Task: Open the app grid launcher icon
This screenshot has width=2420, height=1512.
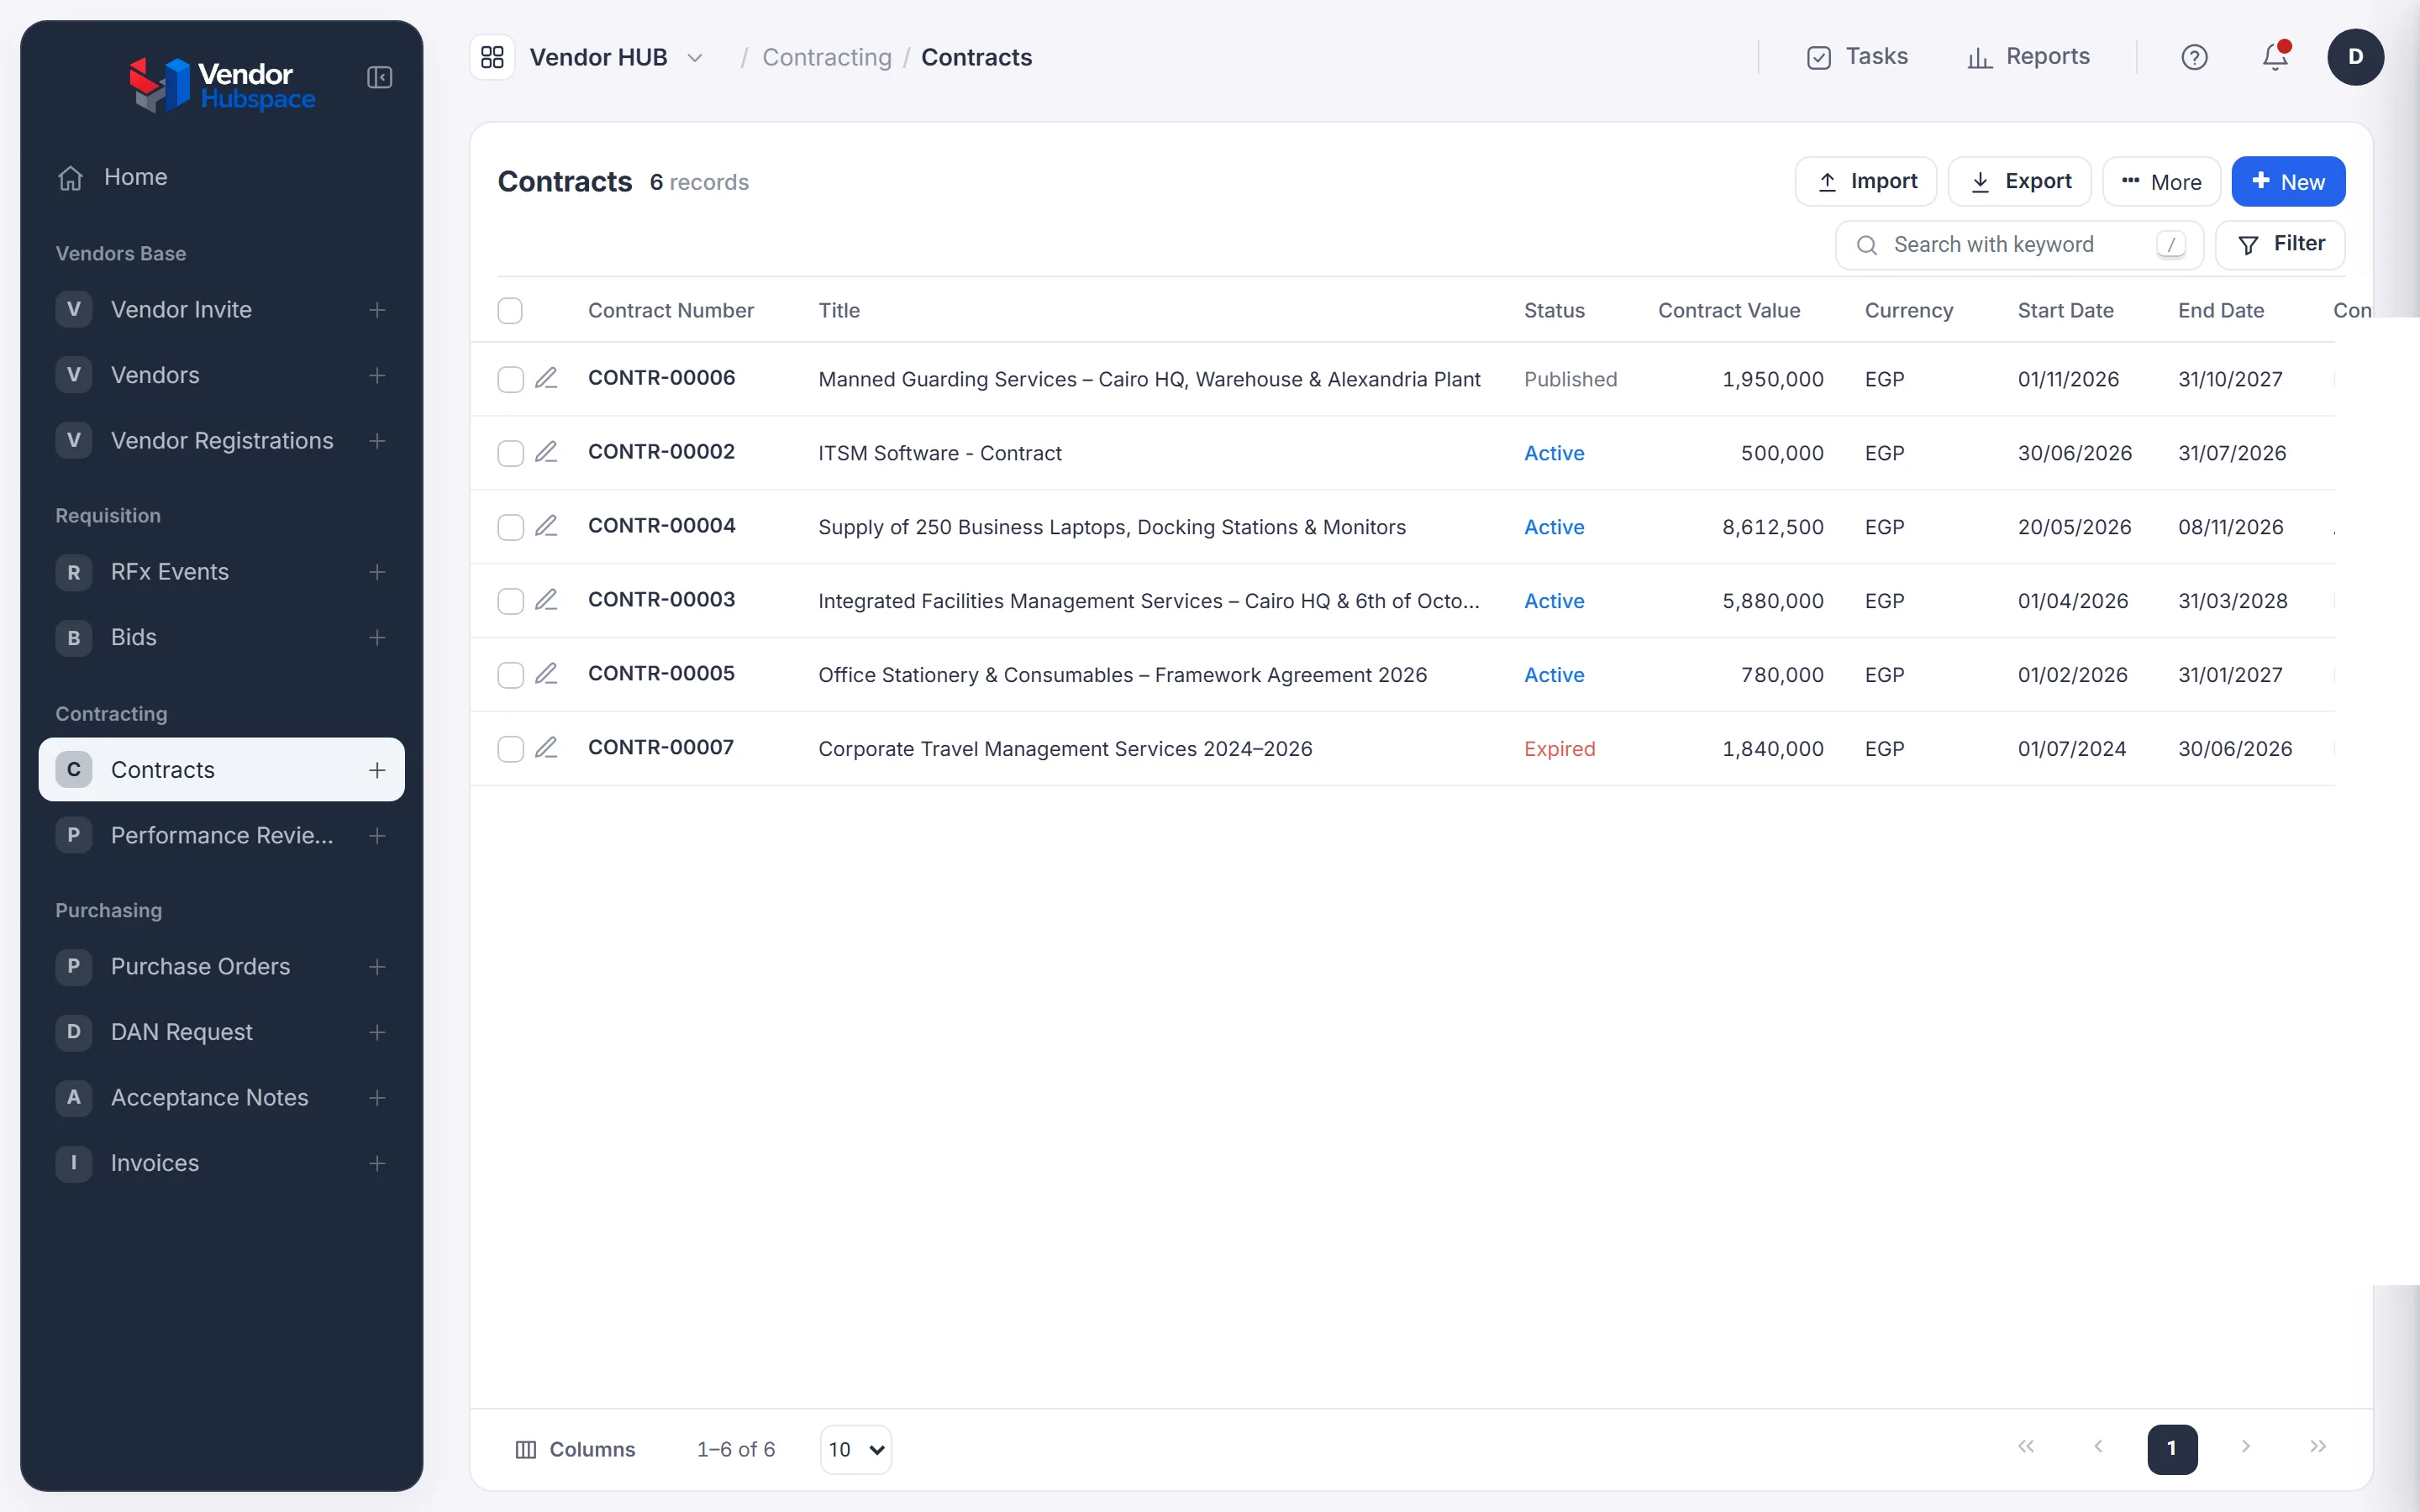Action: (492, 57)
